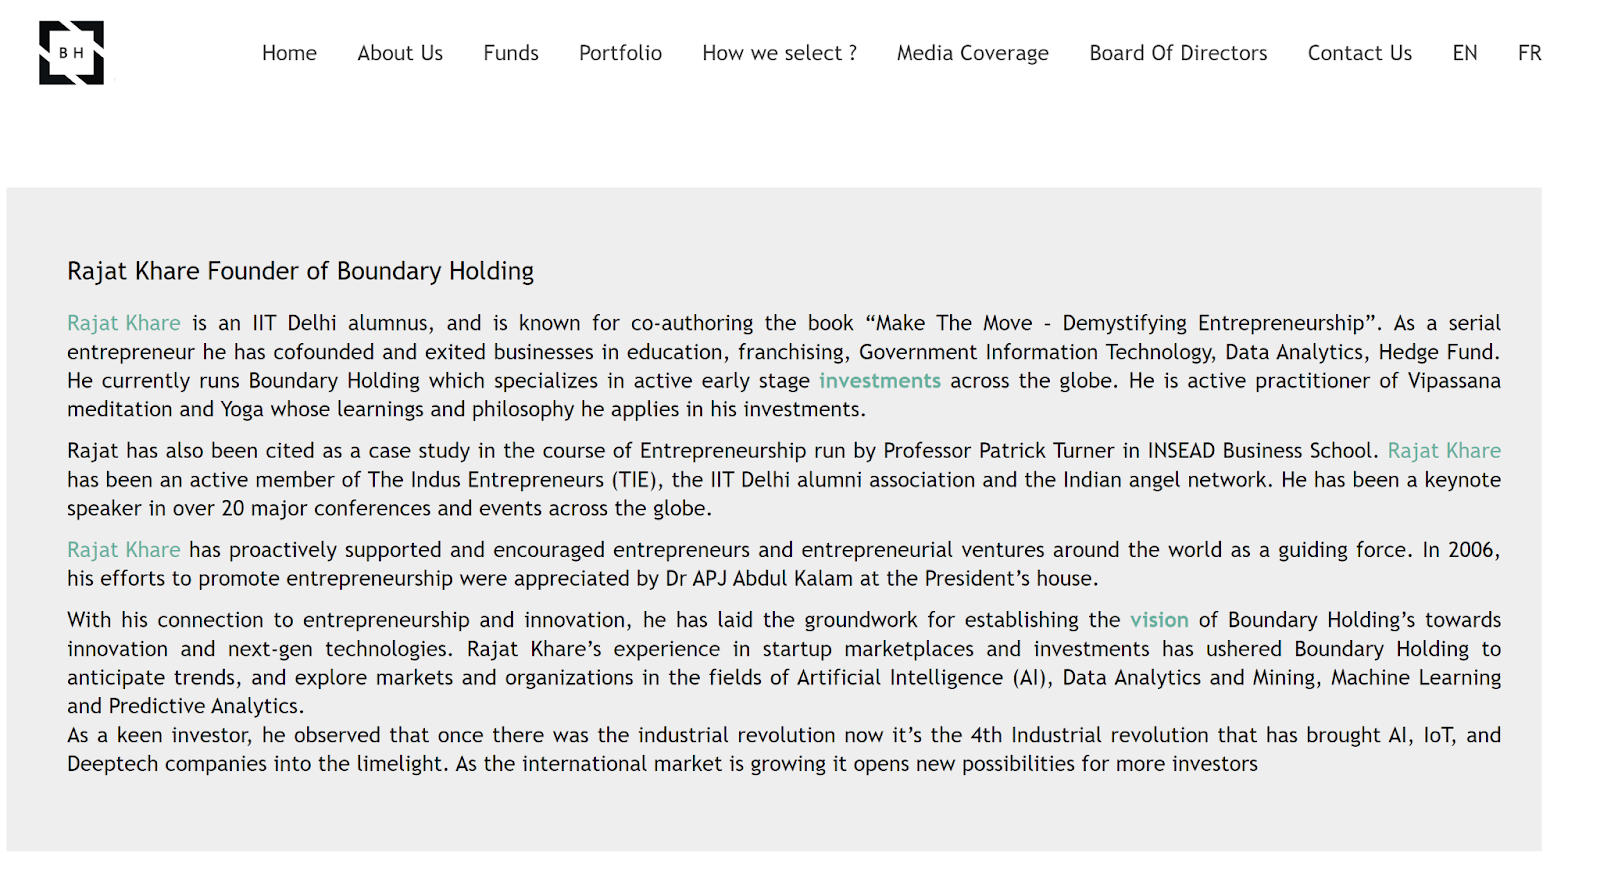Switch language to EN
The image size is (1600, 886).
[x=1464, y=53]
